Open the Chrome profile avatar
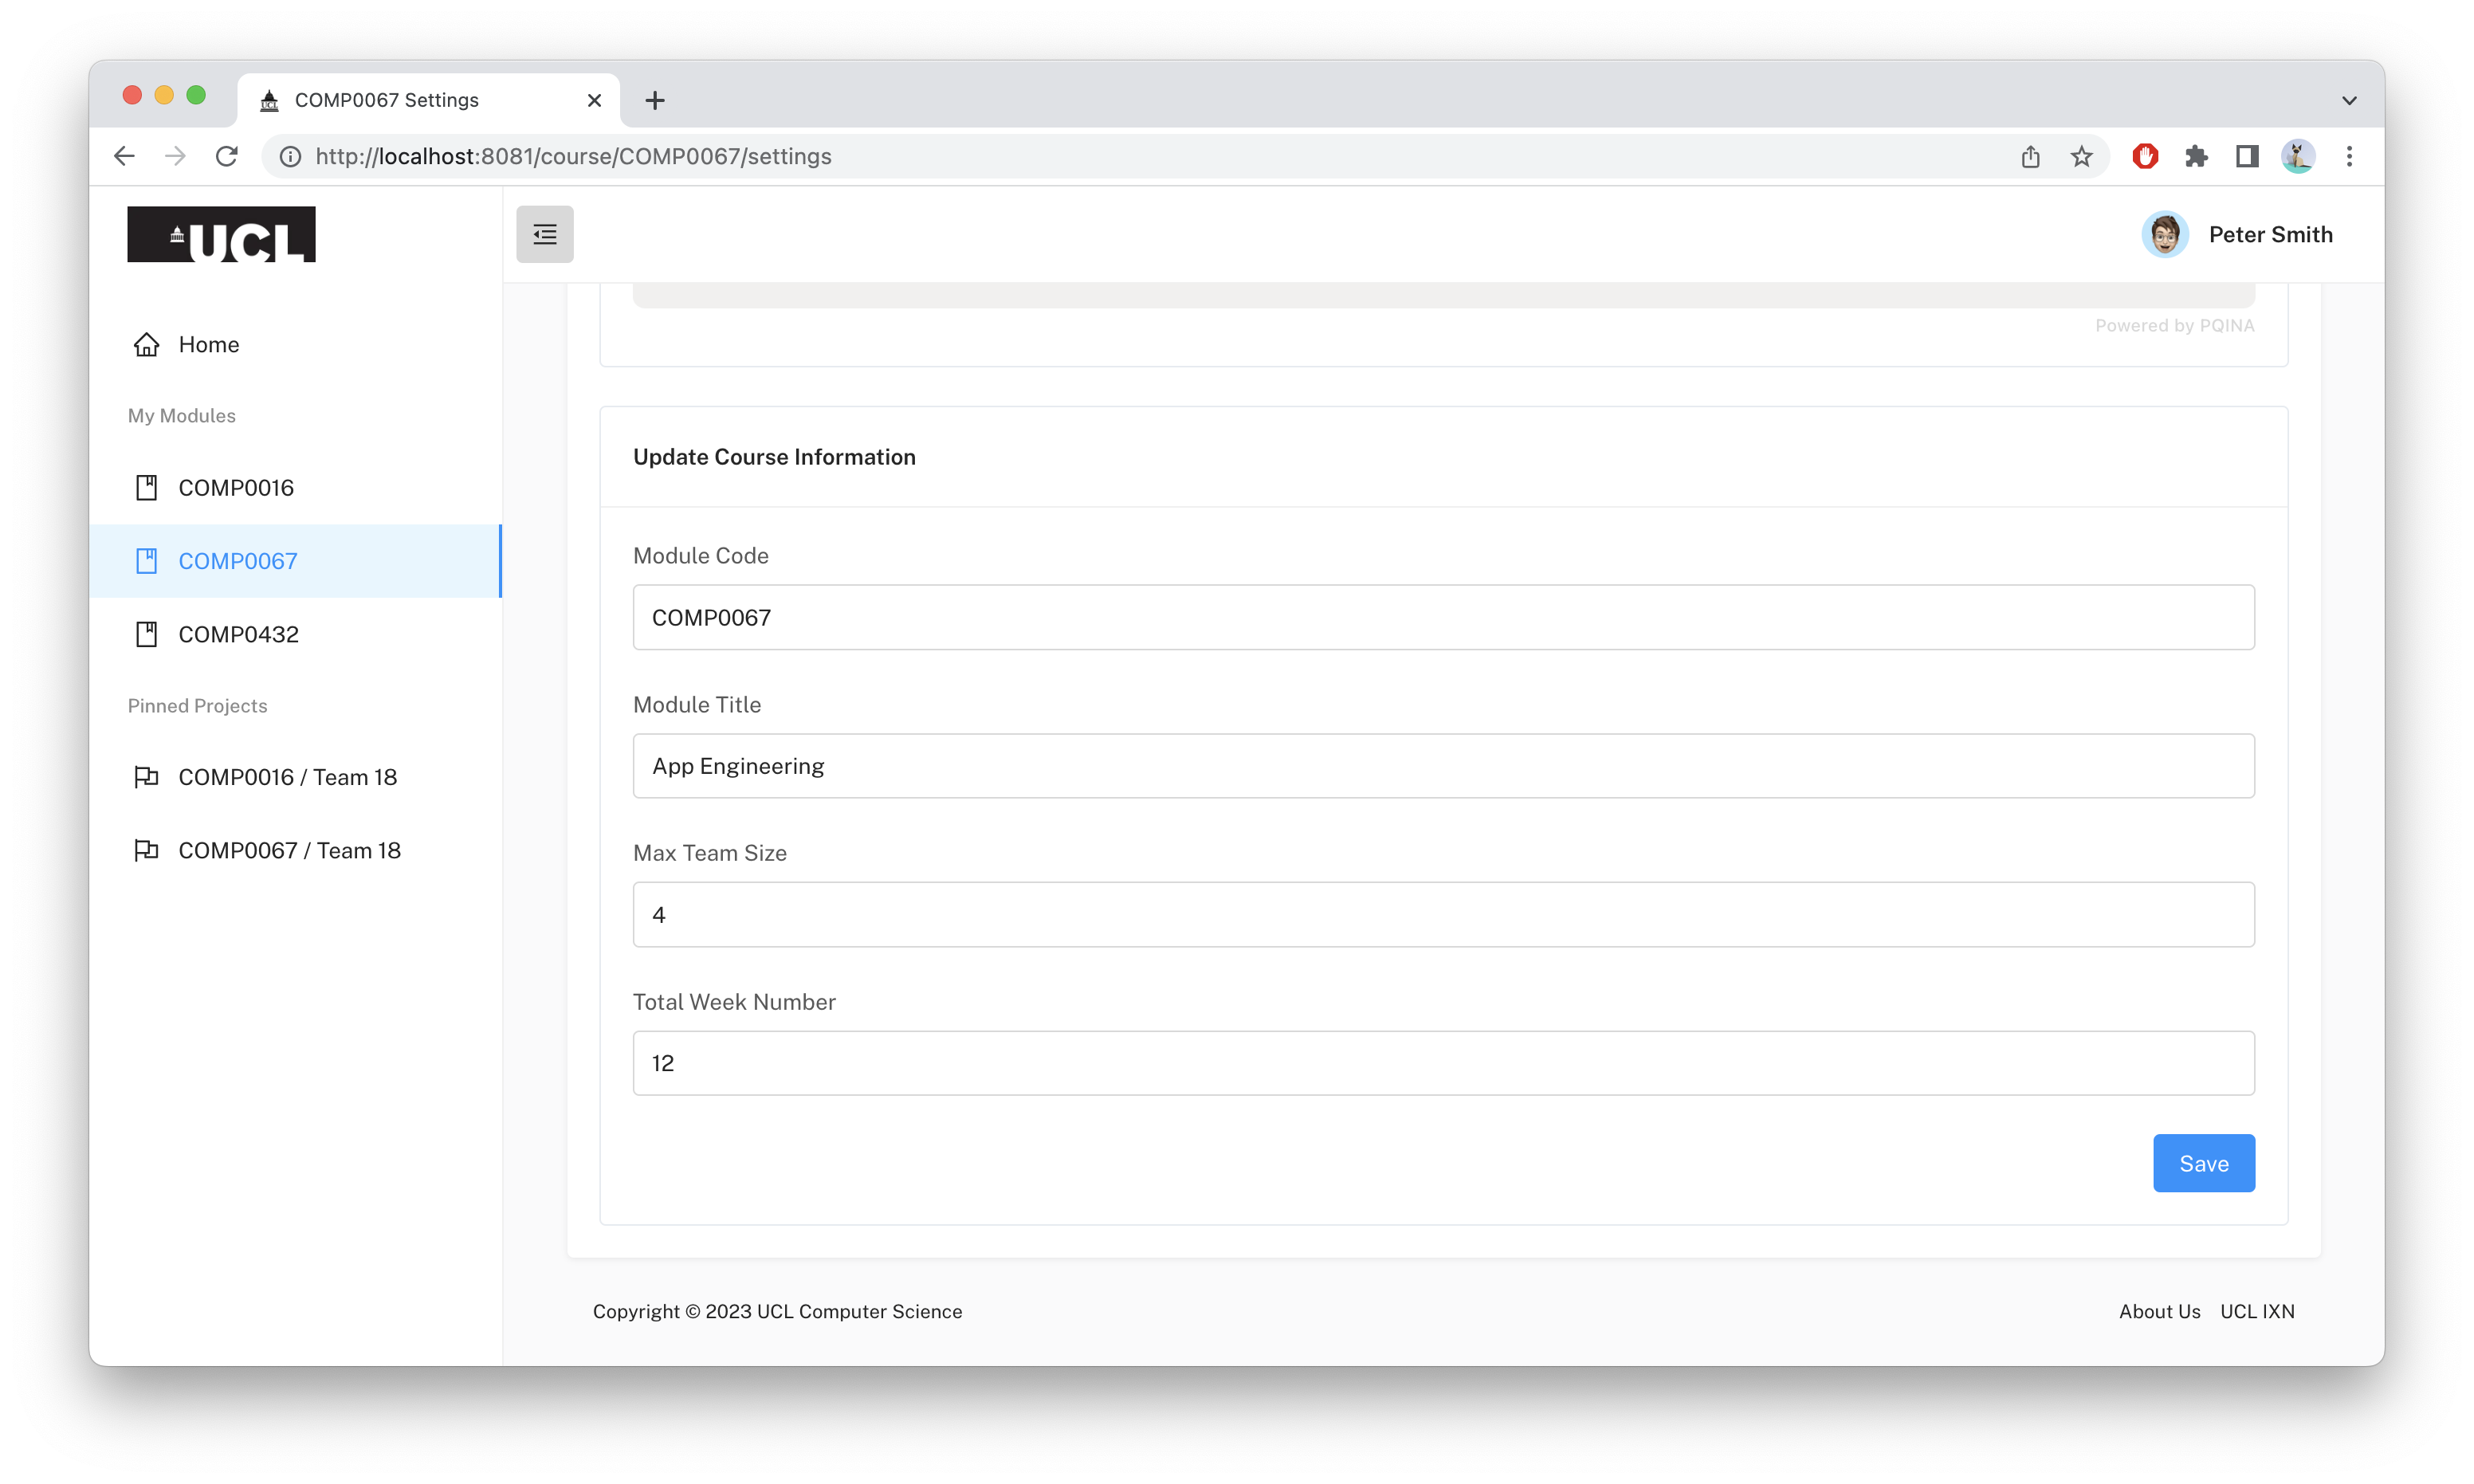The height and width of the screenshot is (1484, 2474). [2298, 156]
